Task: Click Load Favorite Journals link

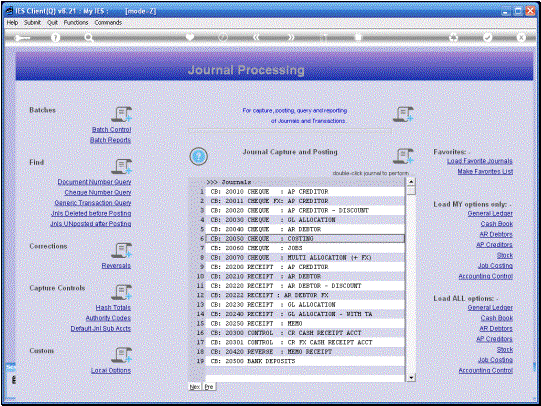Action: [x=480, y=161]
